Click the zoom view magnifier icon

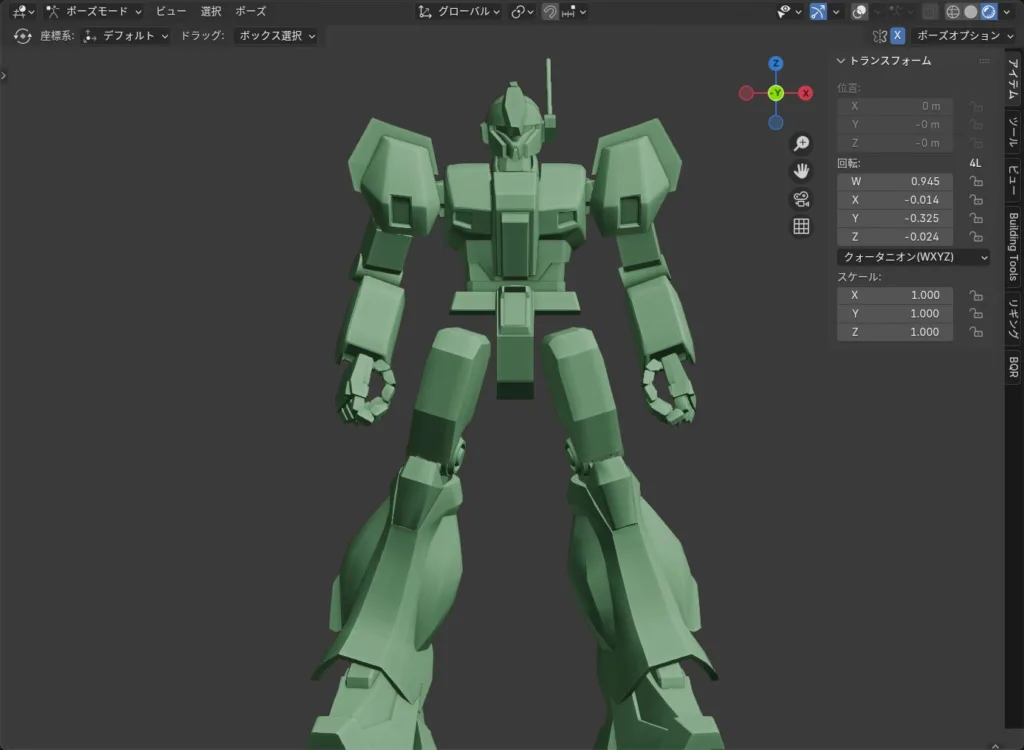coord(801,144)
